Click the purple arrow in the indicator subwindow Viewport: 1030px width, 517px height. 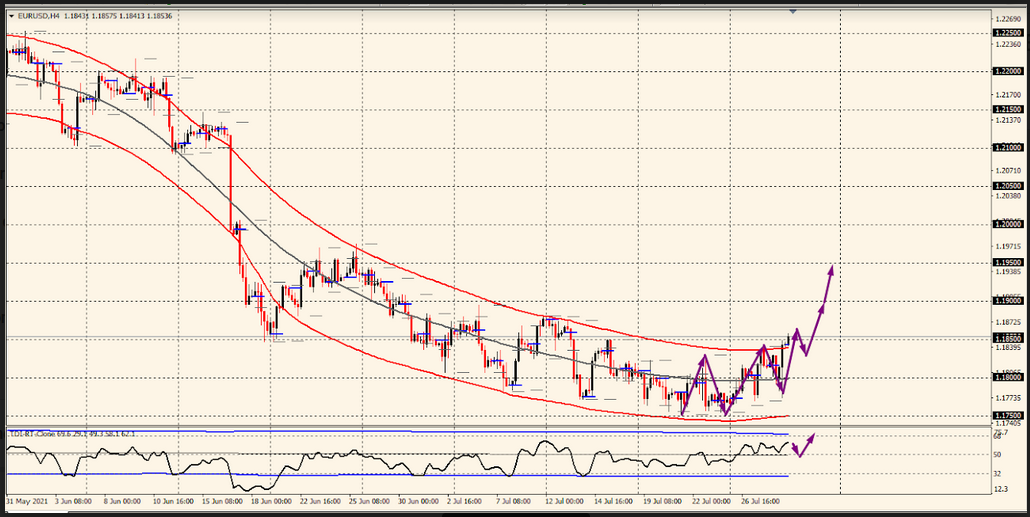point(805,445)
